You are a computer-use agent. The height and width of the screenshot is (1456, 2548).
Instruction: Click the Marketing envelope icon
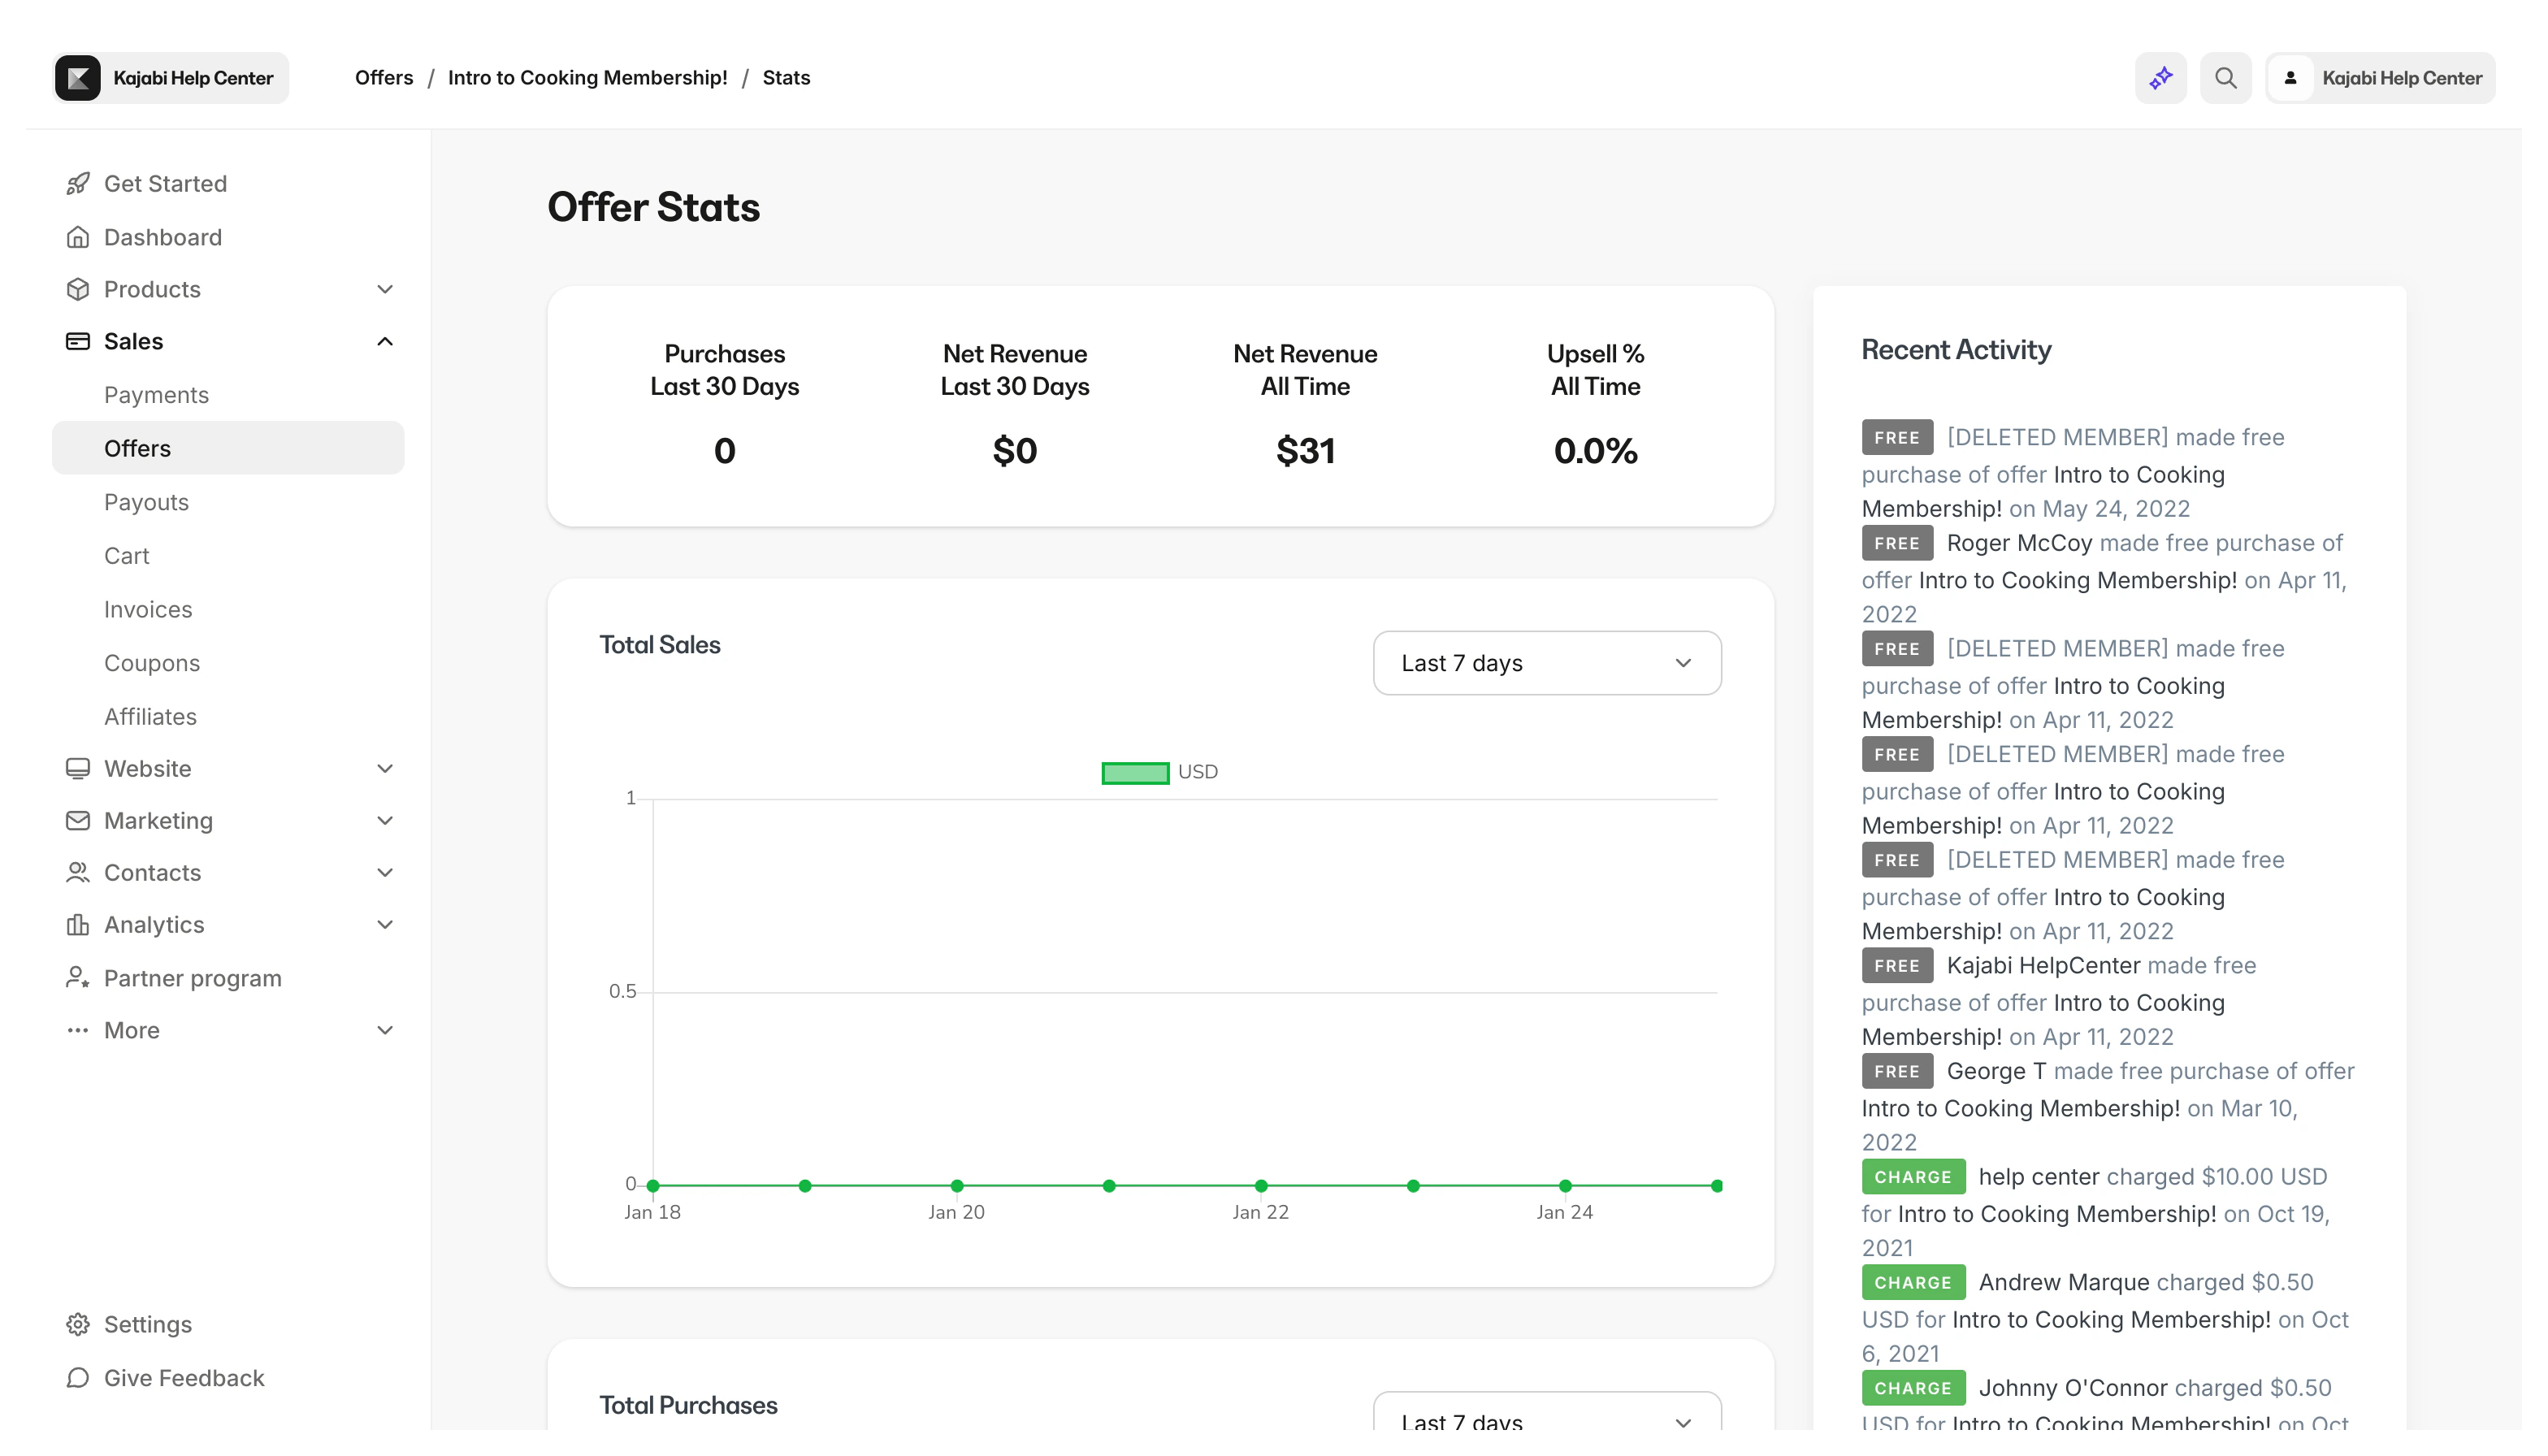[x=78, y=820]
